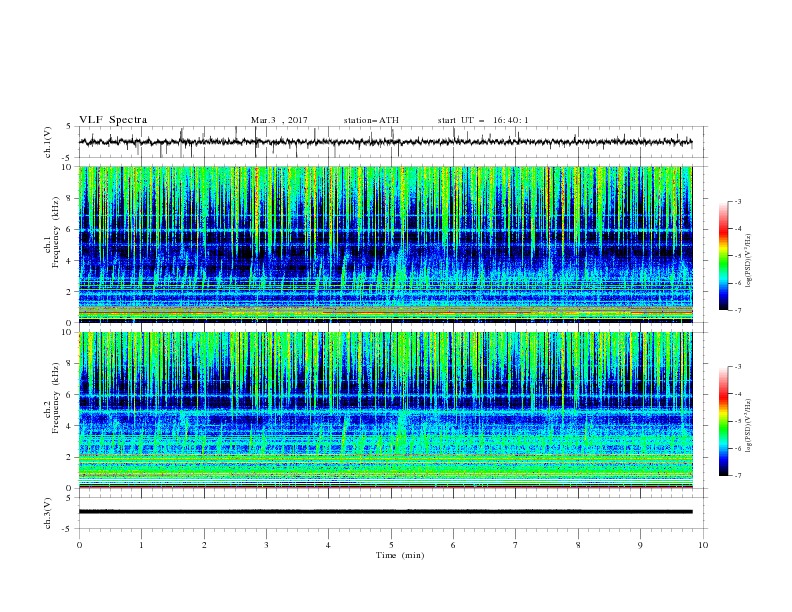Click the 'VLF Spectra' title text

(x=113, y=120)
